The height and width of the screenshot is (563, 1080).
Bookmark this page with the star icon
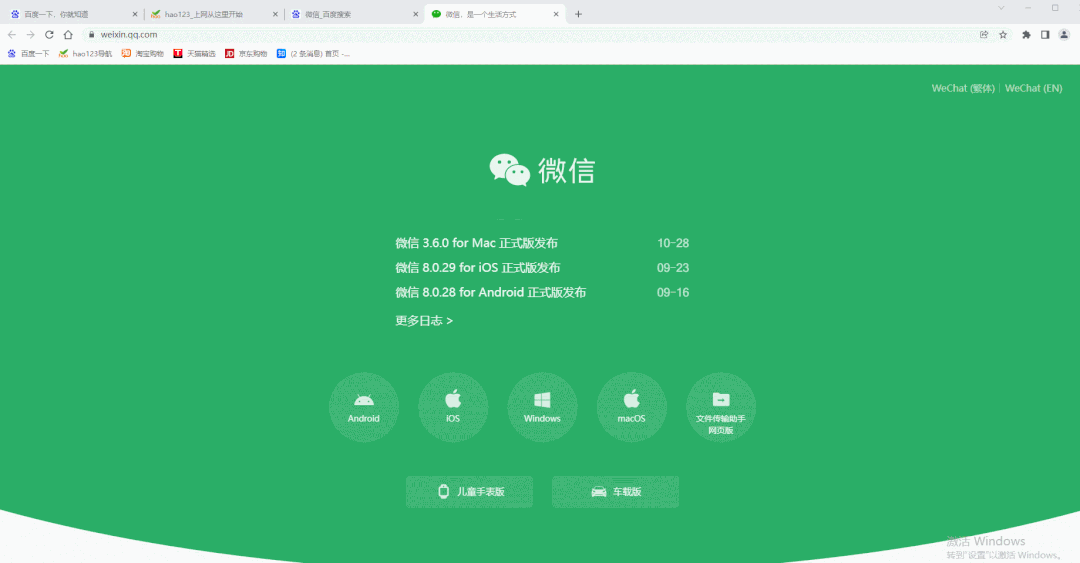(1003, 34)
